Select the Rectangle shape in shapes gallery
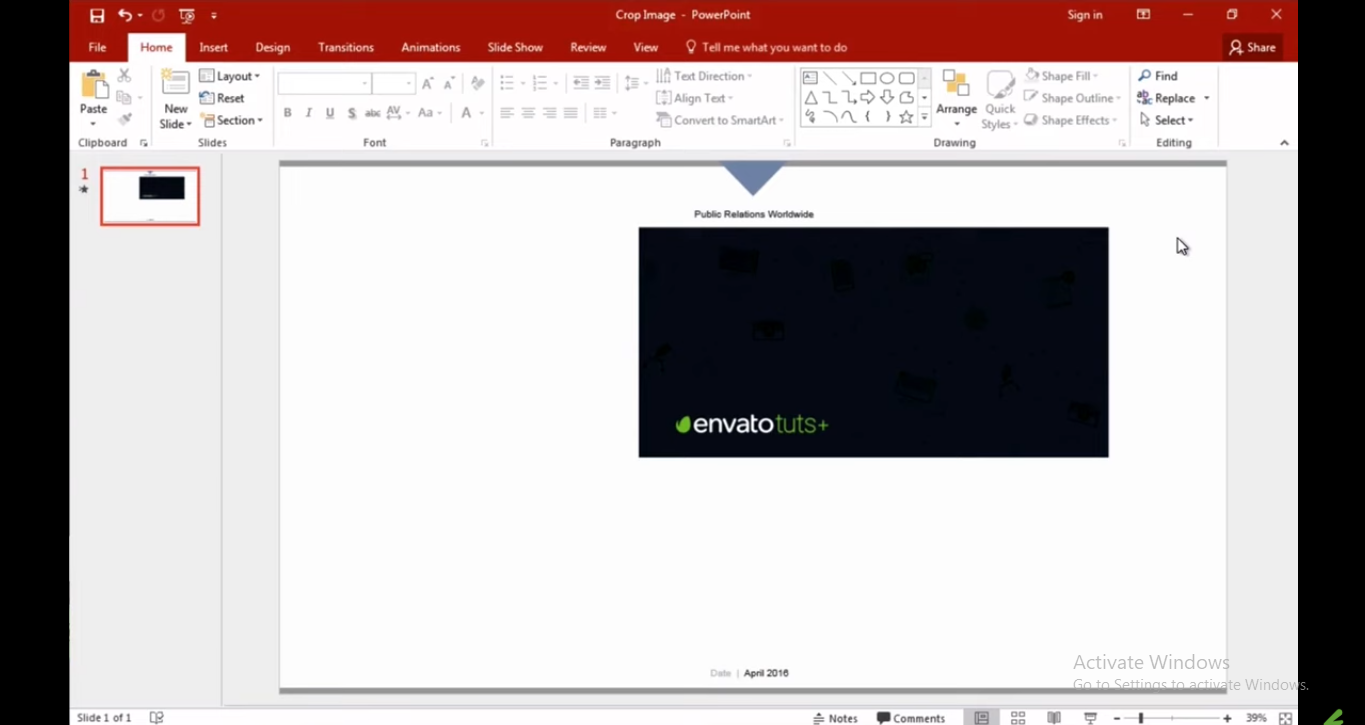Screen dimensions: 1365x725 pyautogui.click(x=868, y=78)
